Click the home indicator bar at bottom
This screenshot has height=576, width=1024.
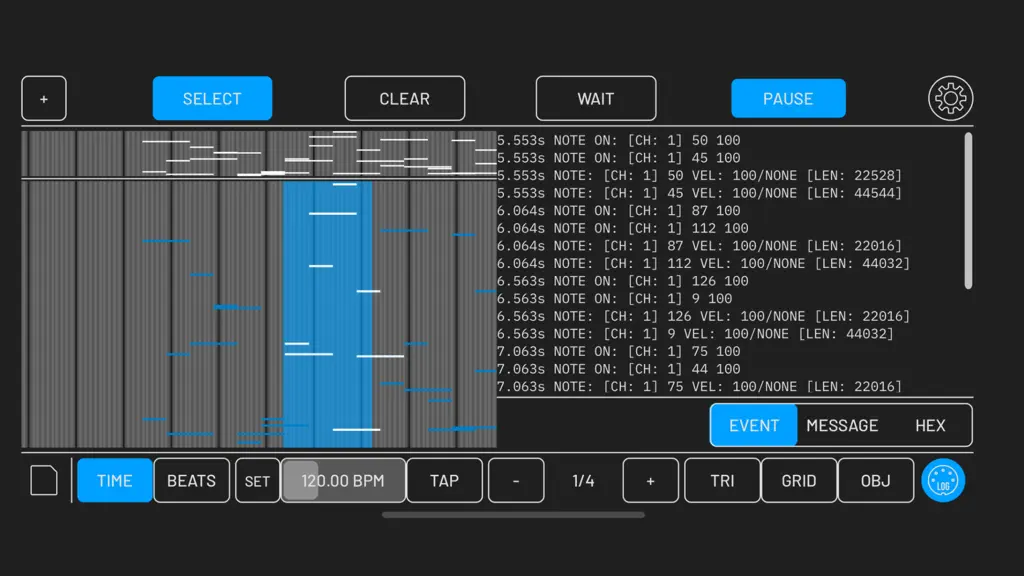click(x=513, y=515)
